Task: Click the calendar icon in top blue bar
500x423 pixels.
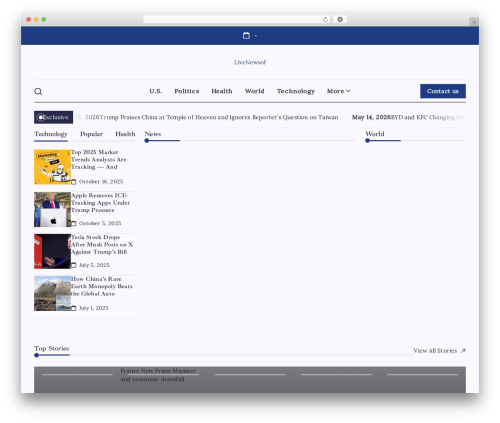Action: coord(246,35)
